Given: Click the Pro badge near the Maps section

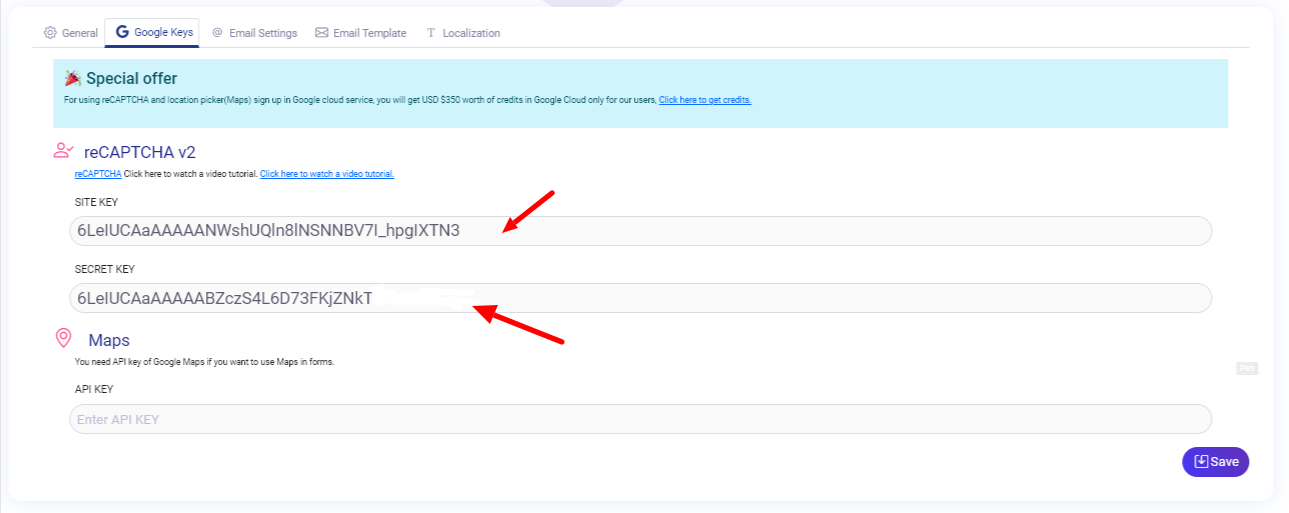Looking at the screenshot, I should [x=1247, y=369].
